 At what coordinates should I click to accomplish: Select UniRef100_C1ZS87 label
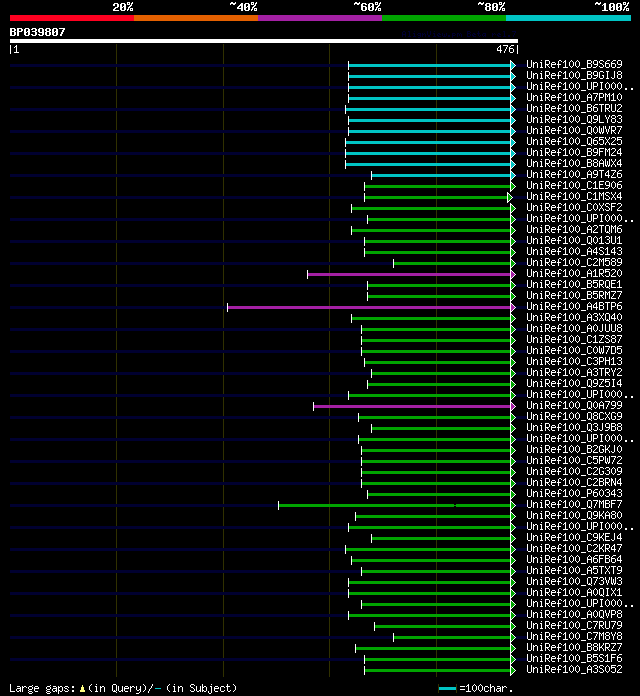pos(574,339)
